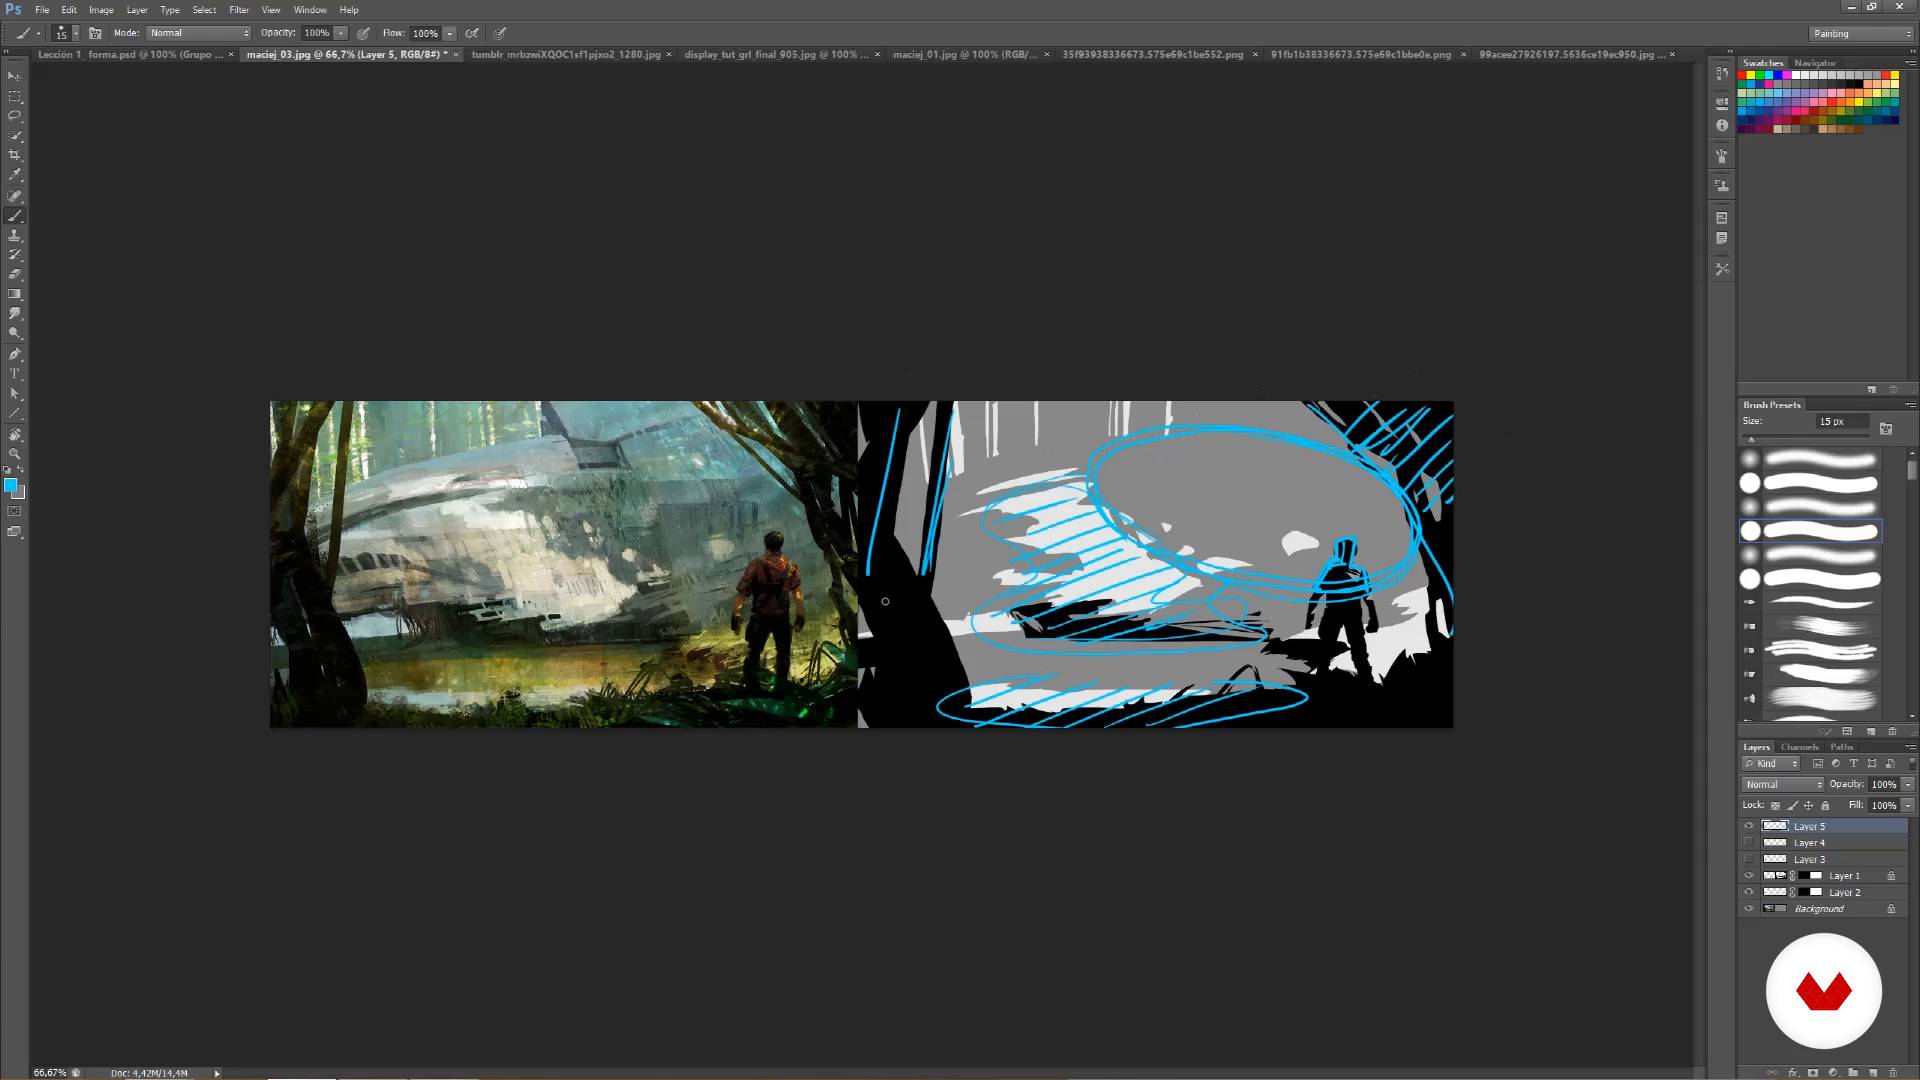
Task: Select the History Brush tool
Action: click(x=14, y=255)
